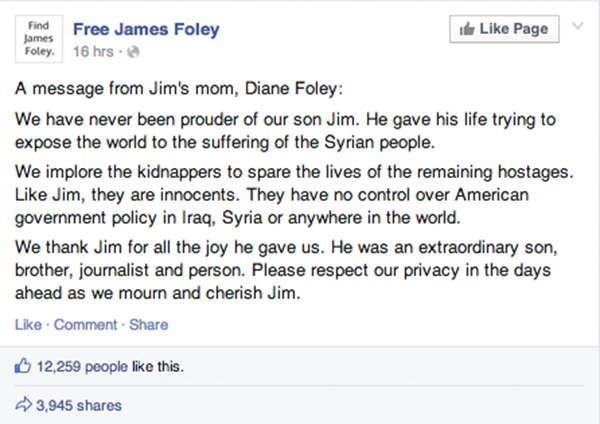The image size is (600, 424).
Task: Click the public globe privacy icon
Action: click(133, 52)
